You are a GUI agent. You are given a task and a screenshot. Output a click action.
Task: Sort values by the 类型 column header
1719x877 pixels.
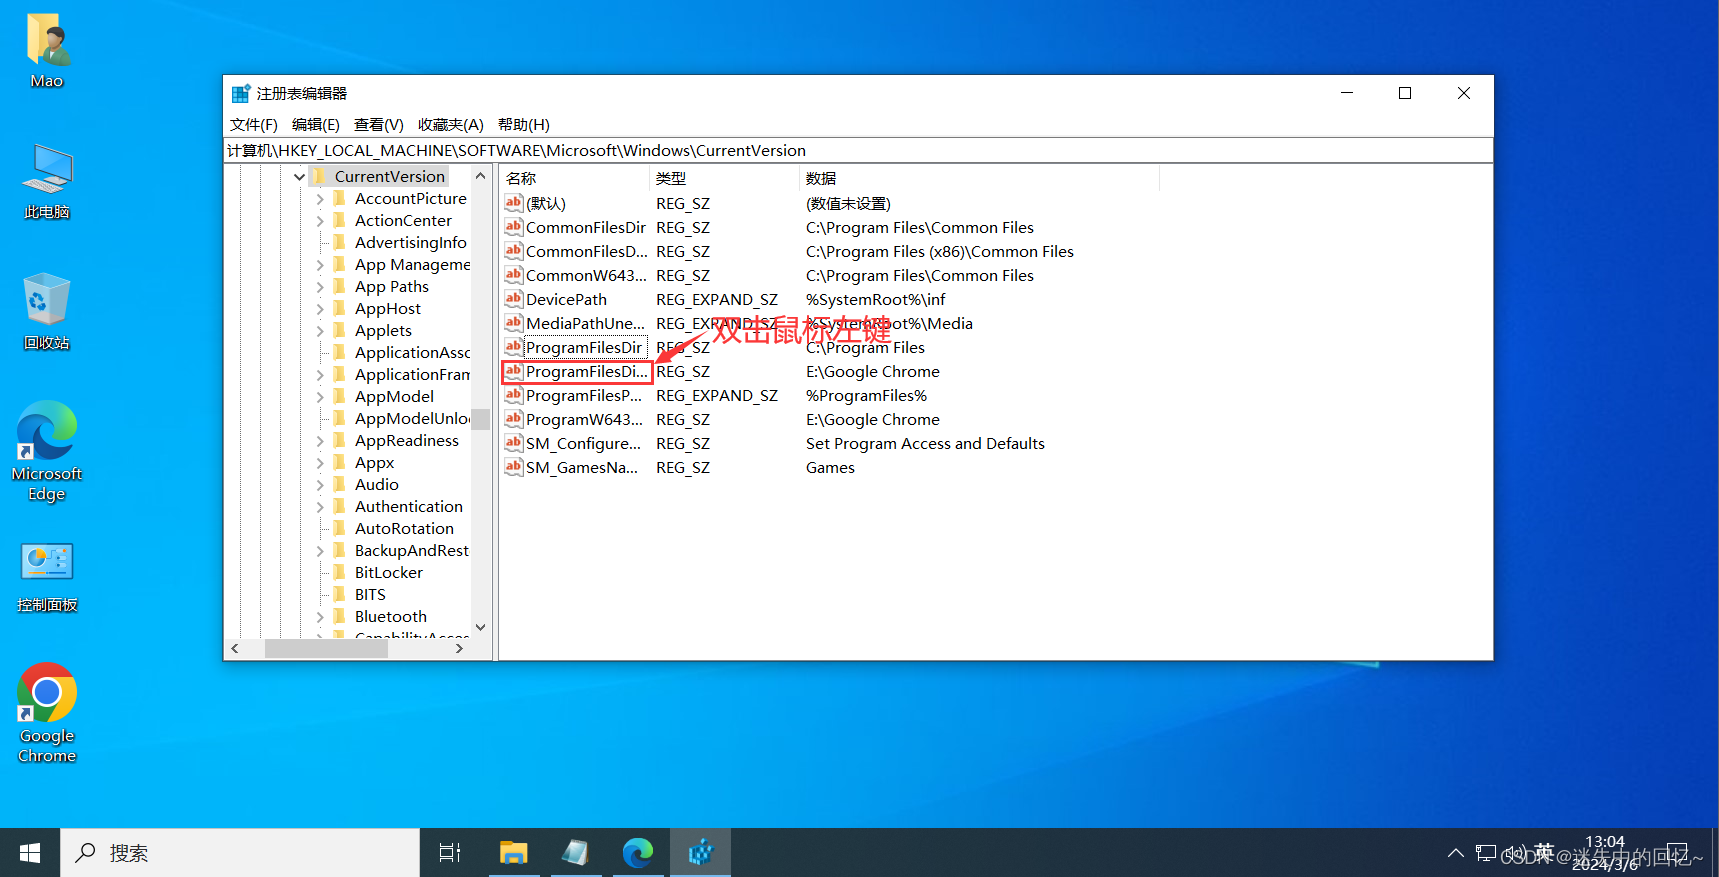tap(725, 178)
